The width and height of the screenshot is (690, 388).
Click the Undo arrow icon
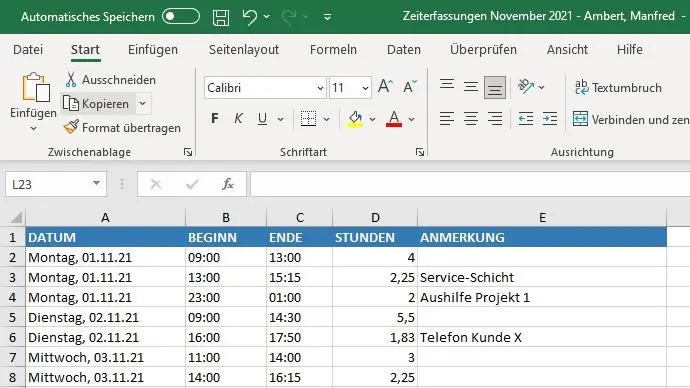click(250, 17)
